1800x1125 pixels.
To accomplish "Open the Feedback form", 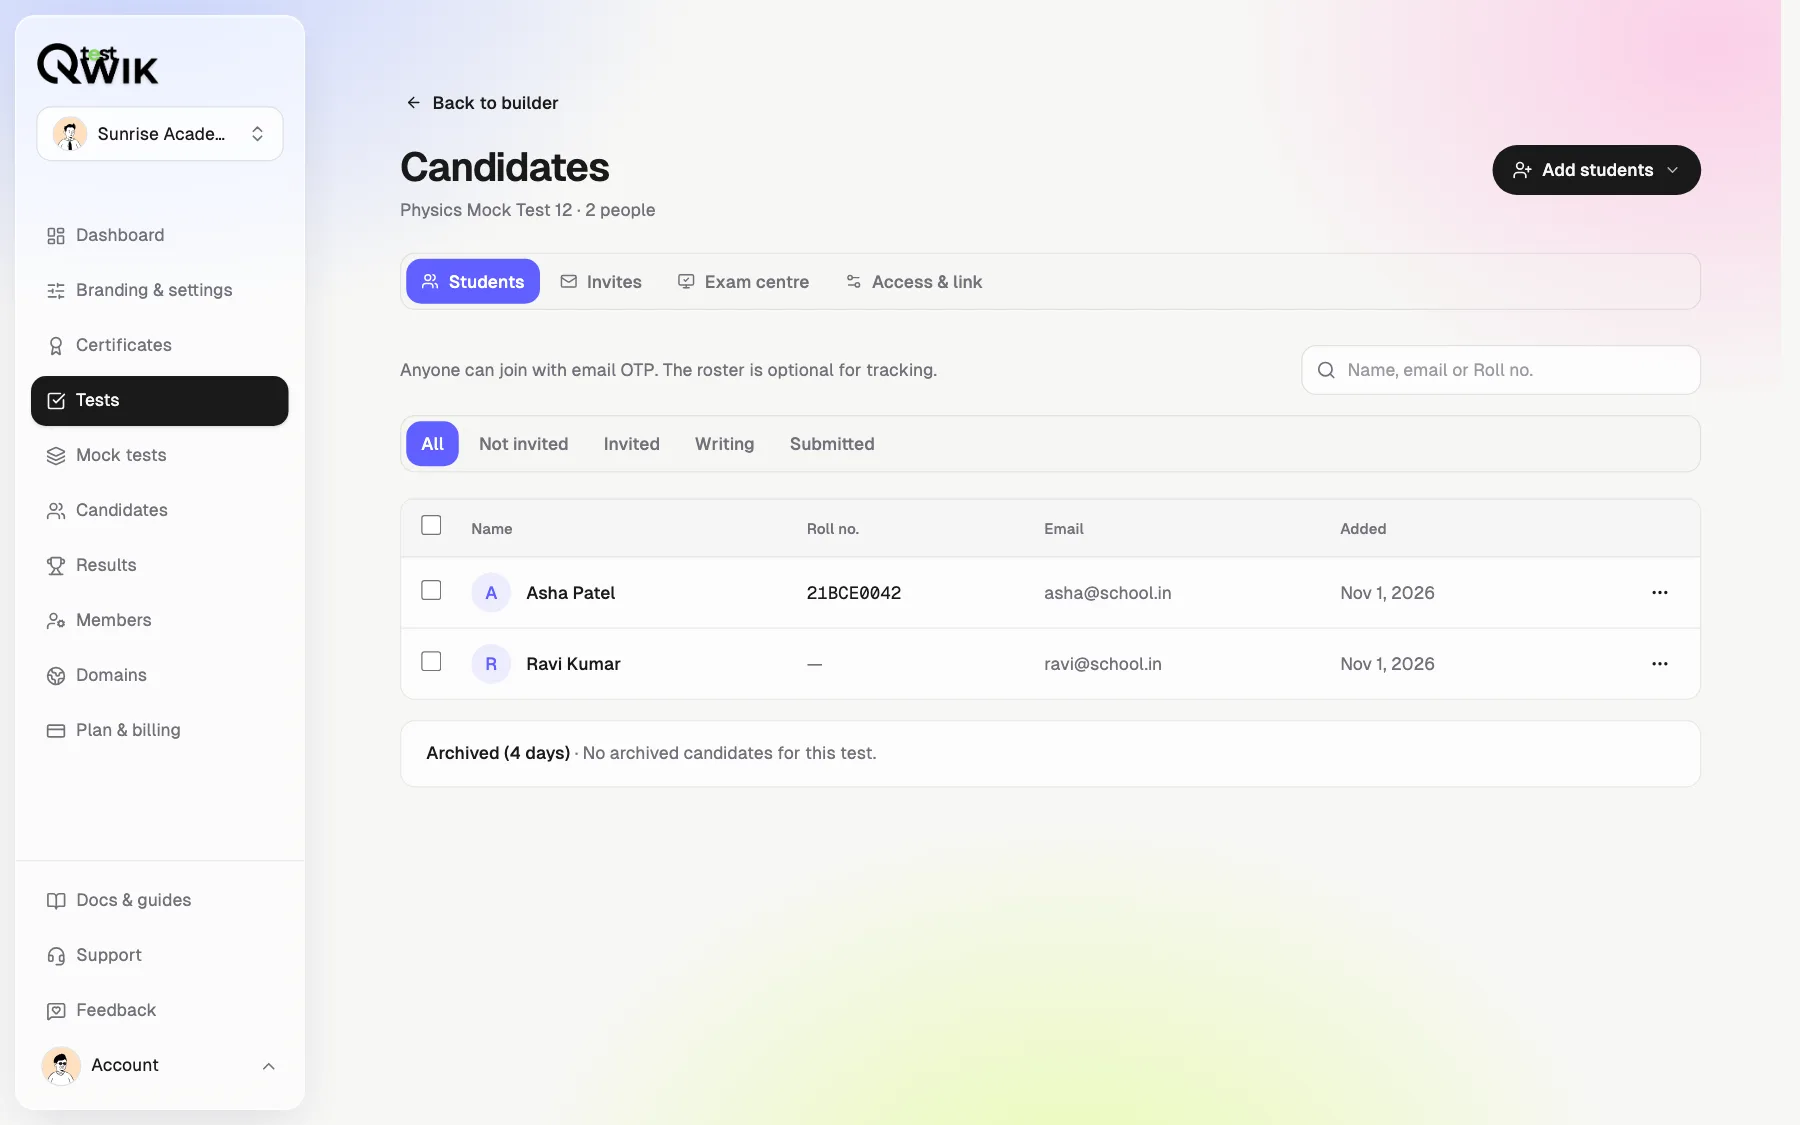I will (160, 1010).
